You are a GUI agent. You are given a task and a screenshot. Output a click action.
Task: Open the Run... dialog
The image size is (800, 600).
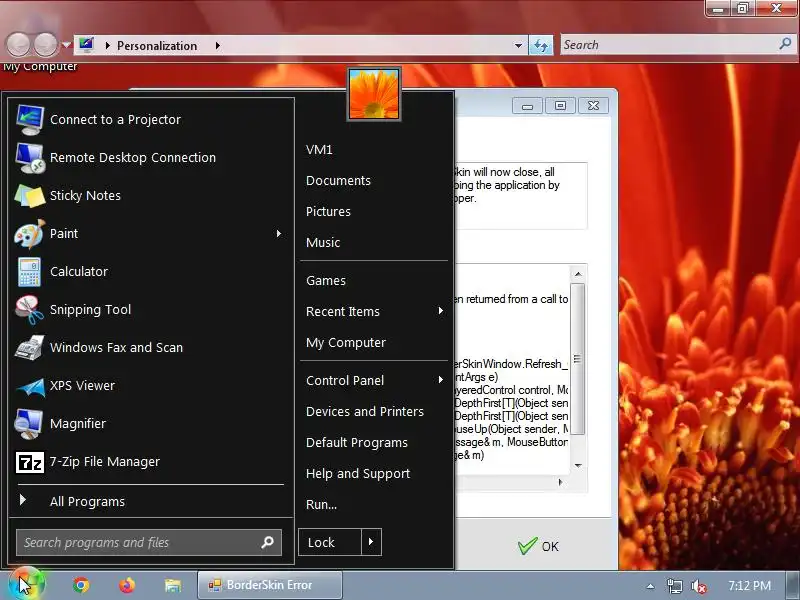pos(321,505)
